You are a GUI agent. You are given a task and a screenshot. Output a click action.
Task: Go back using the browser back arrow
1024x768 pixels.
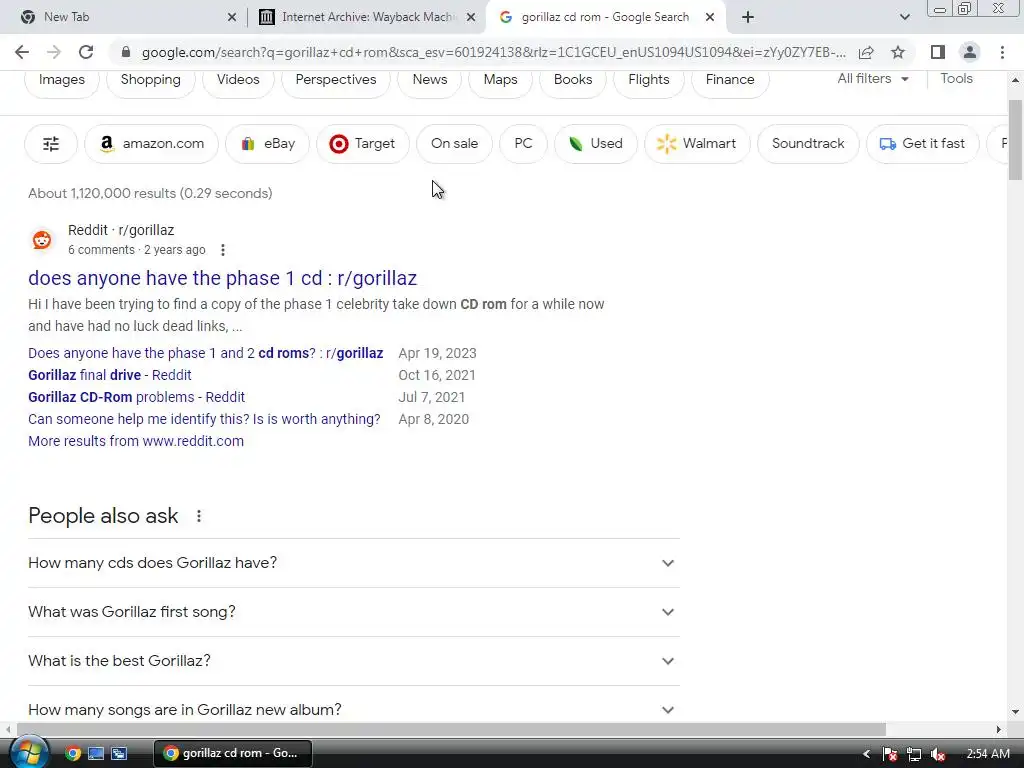pyautogui.click(x=22, y=52)
